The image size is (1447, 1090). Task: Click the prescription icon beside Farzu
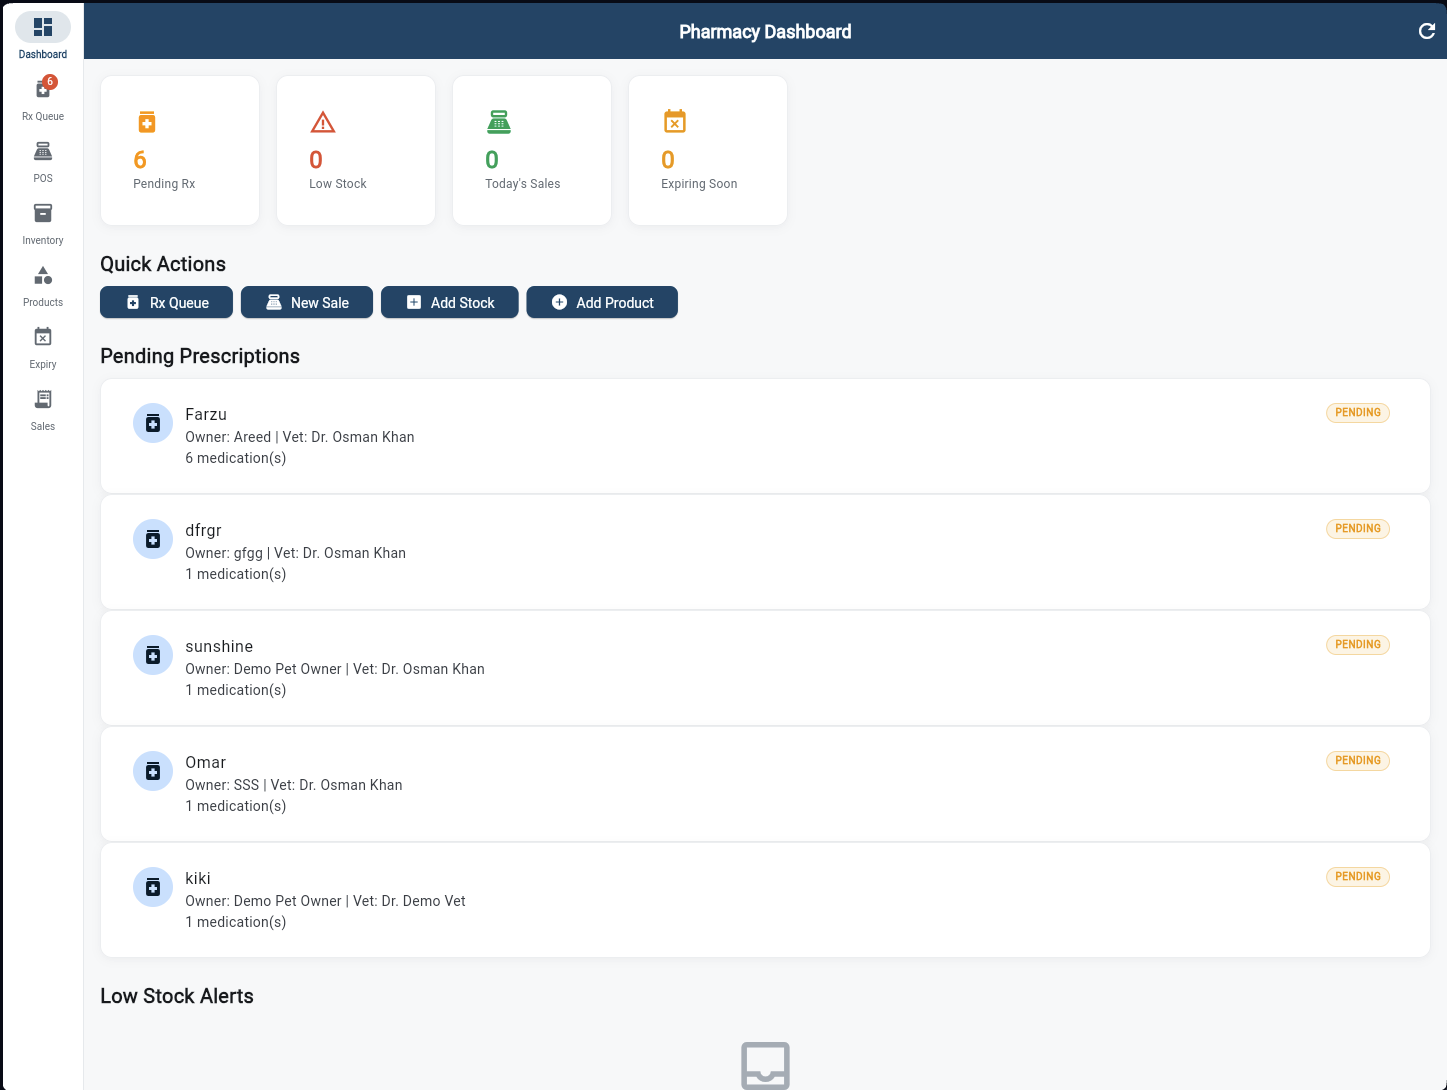152,423
